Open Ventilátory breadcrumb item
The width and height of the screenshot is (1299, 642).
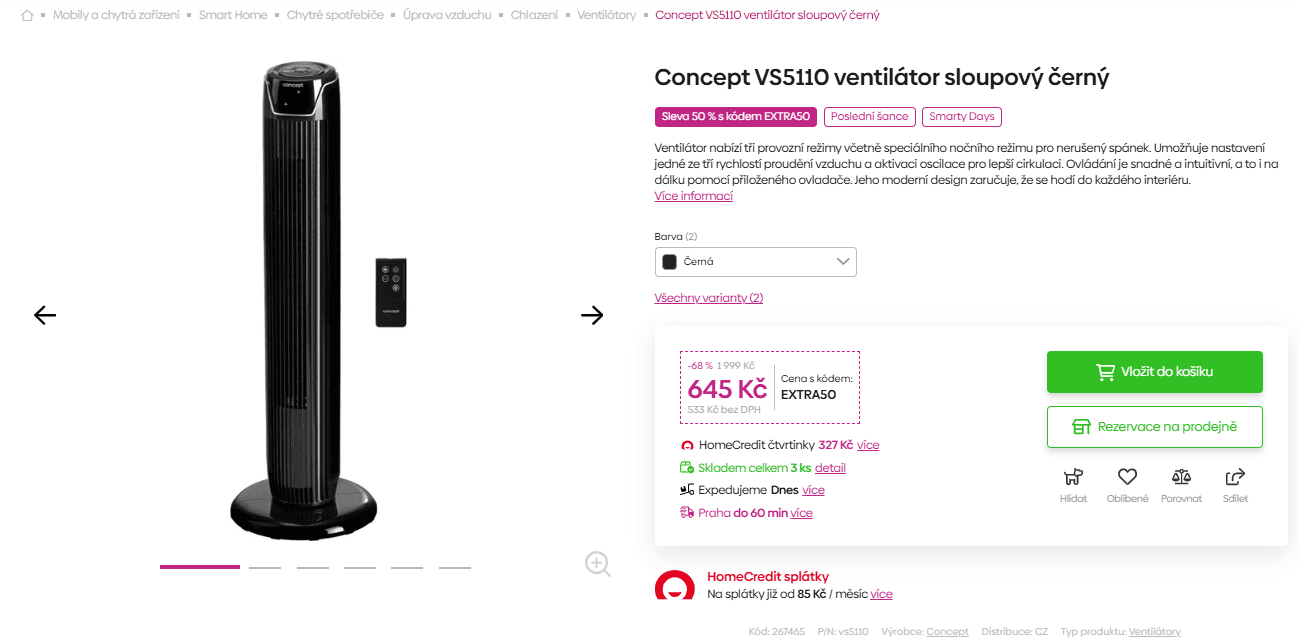607,16
